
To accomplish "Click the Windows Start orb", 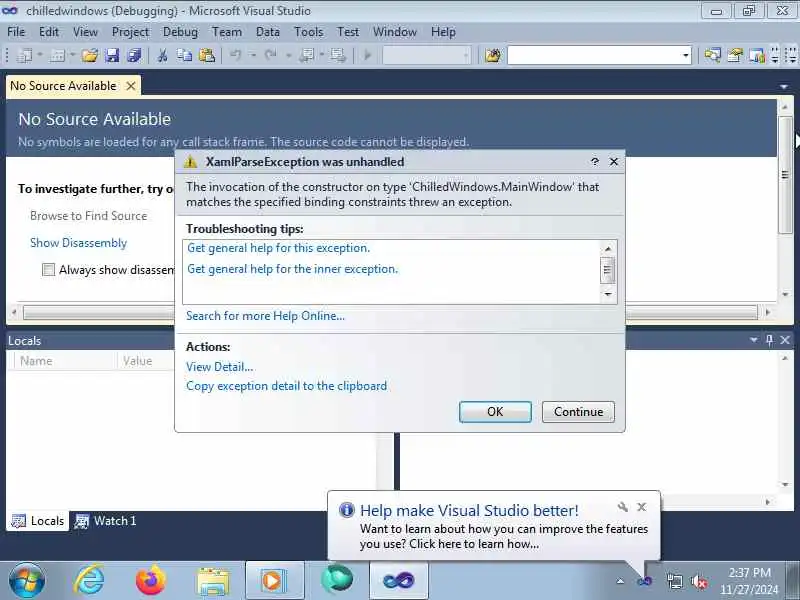I will 27,581.
